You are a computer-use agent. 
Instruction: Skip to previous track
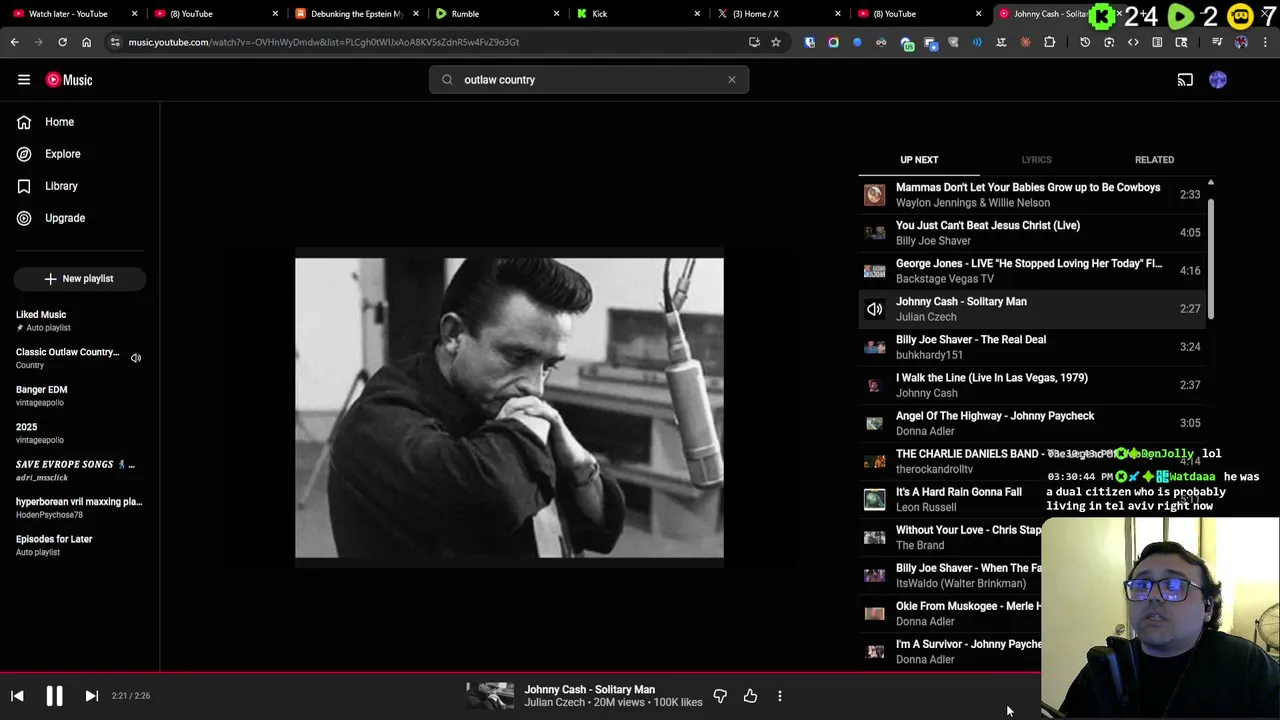pos(17,696)
